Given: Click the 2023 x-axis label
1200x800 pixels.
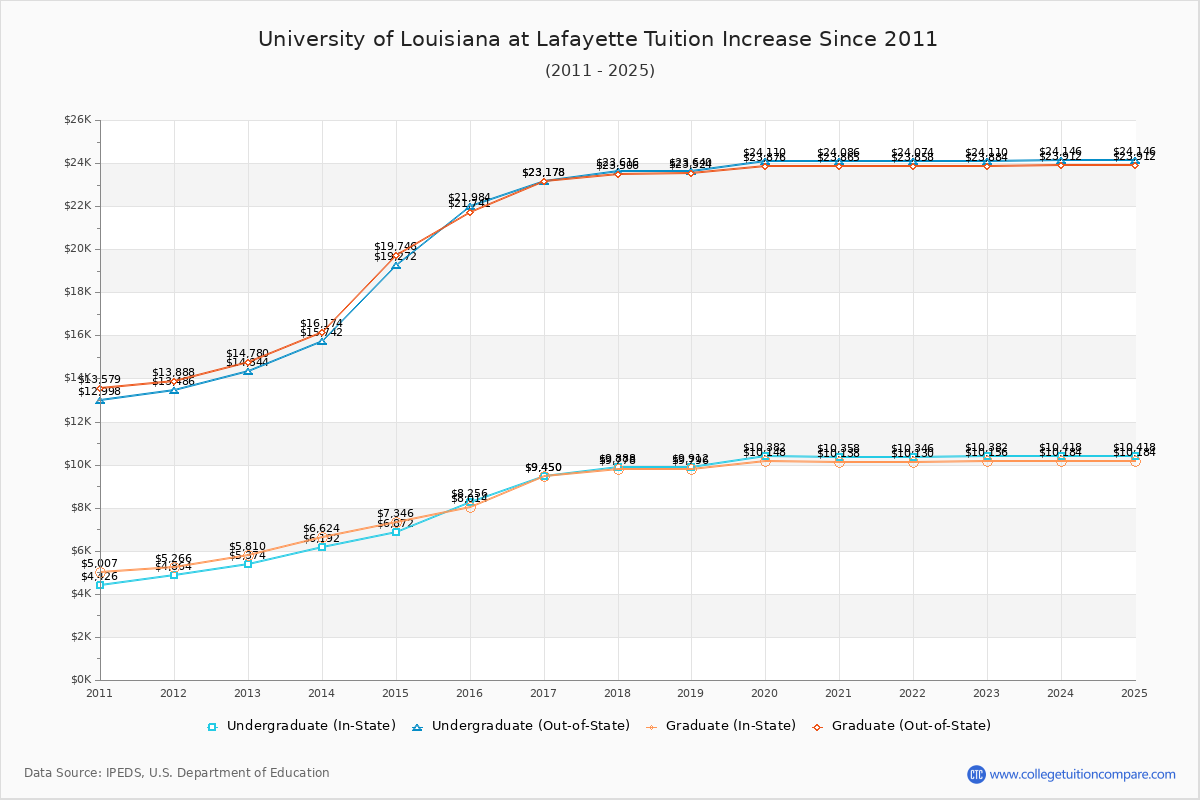Looking at the screenshot, I should coord(988,692).
